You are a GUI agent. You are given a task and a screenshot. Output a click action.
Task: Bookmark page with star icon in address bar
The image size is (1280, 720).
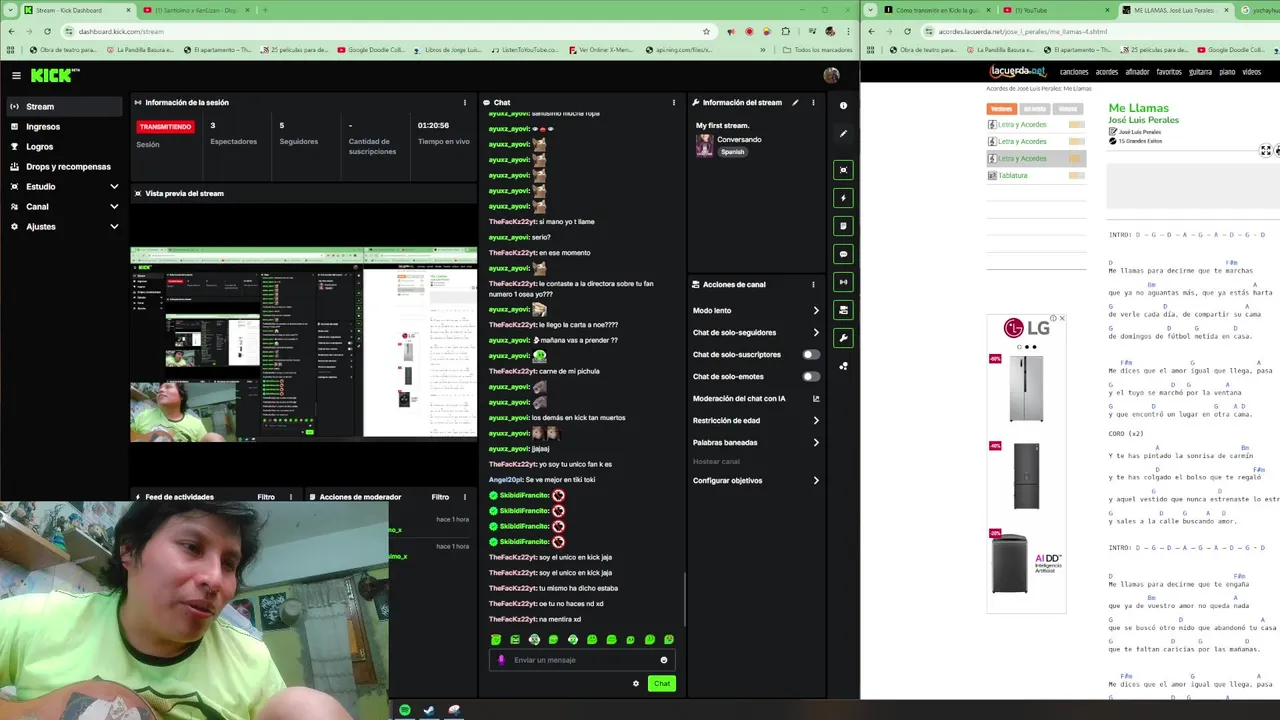[706, 31]
